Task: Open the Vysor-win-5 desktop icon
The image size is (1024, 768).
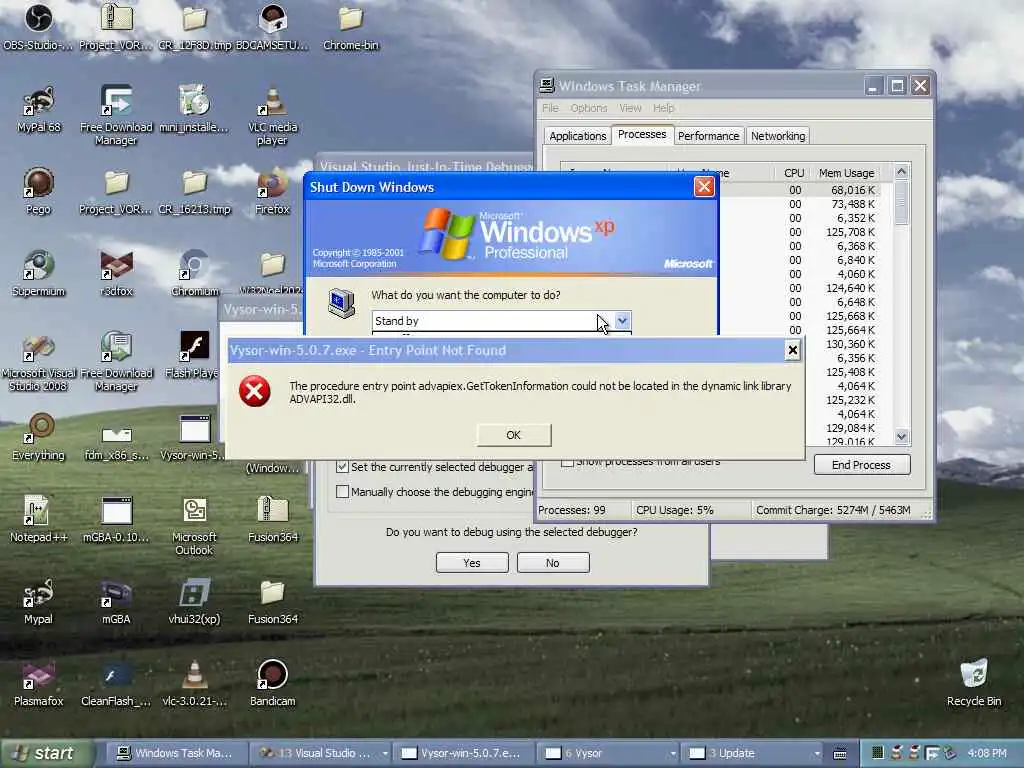Action: click(193, 437)
